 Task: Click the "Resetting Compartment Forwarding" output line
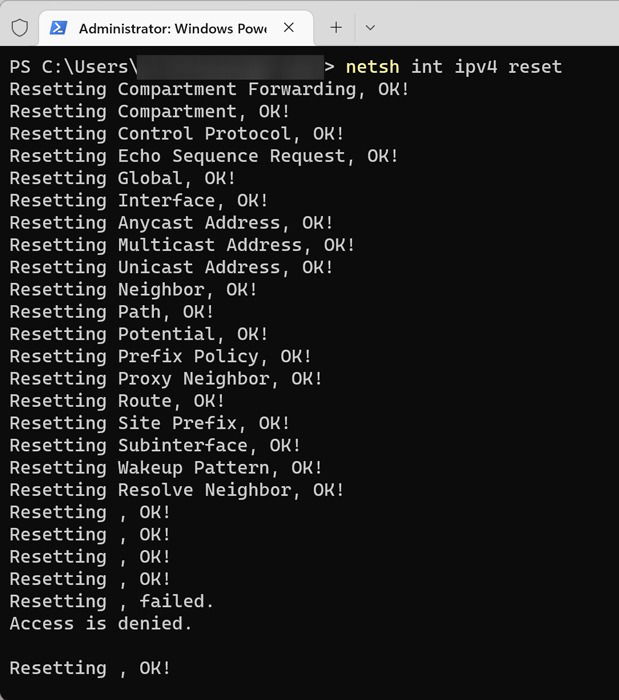[209, 89]
